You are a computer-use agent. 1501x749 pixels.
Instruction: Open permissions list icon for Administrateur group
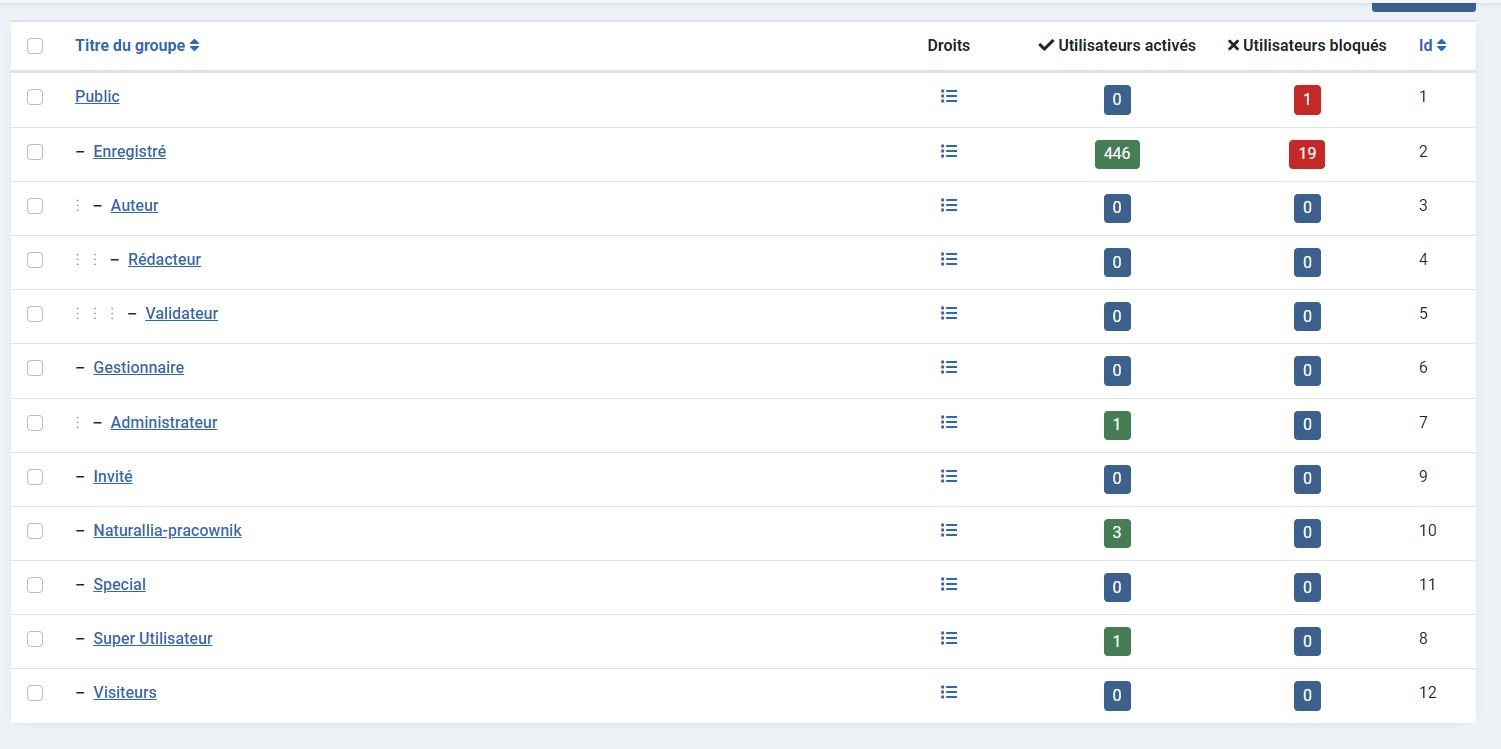pos(949,422)
